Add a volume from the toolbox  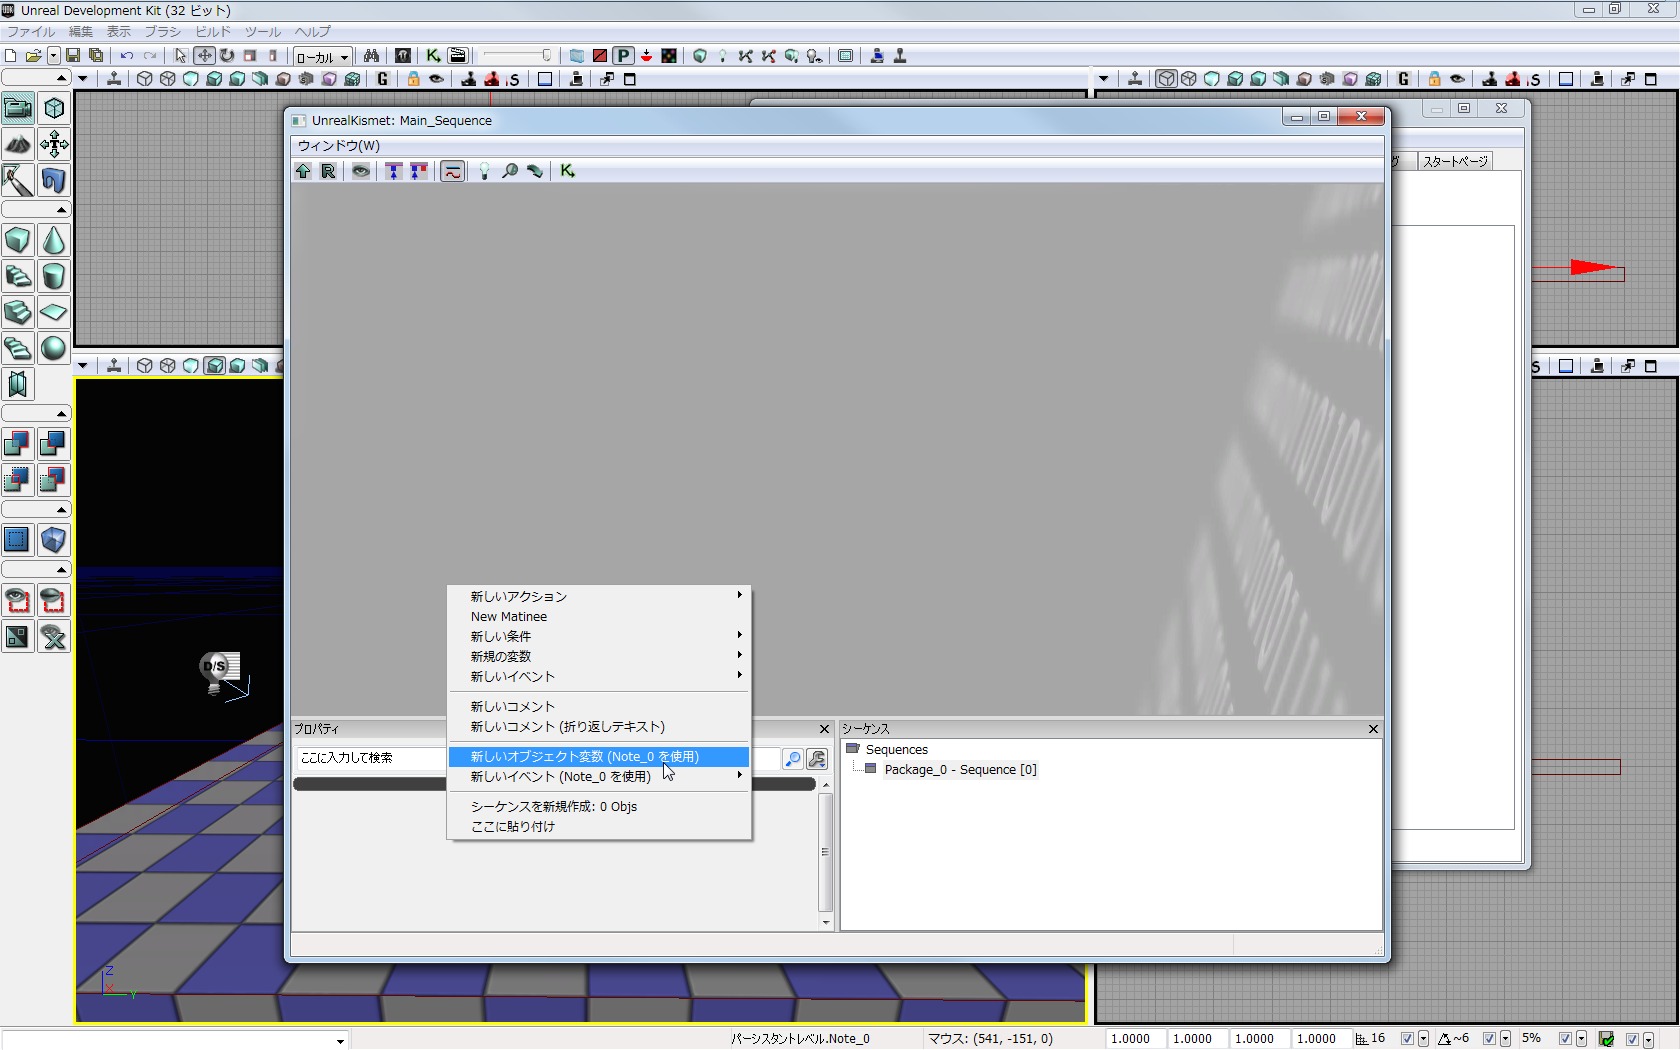(x=54, y=540)
